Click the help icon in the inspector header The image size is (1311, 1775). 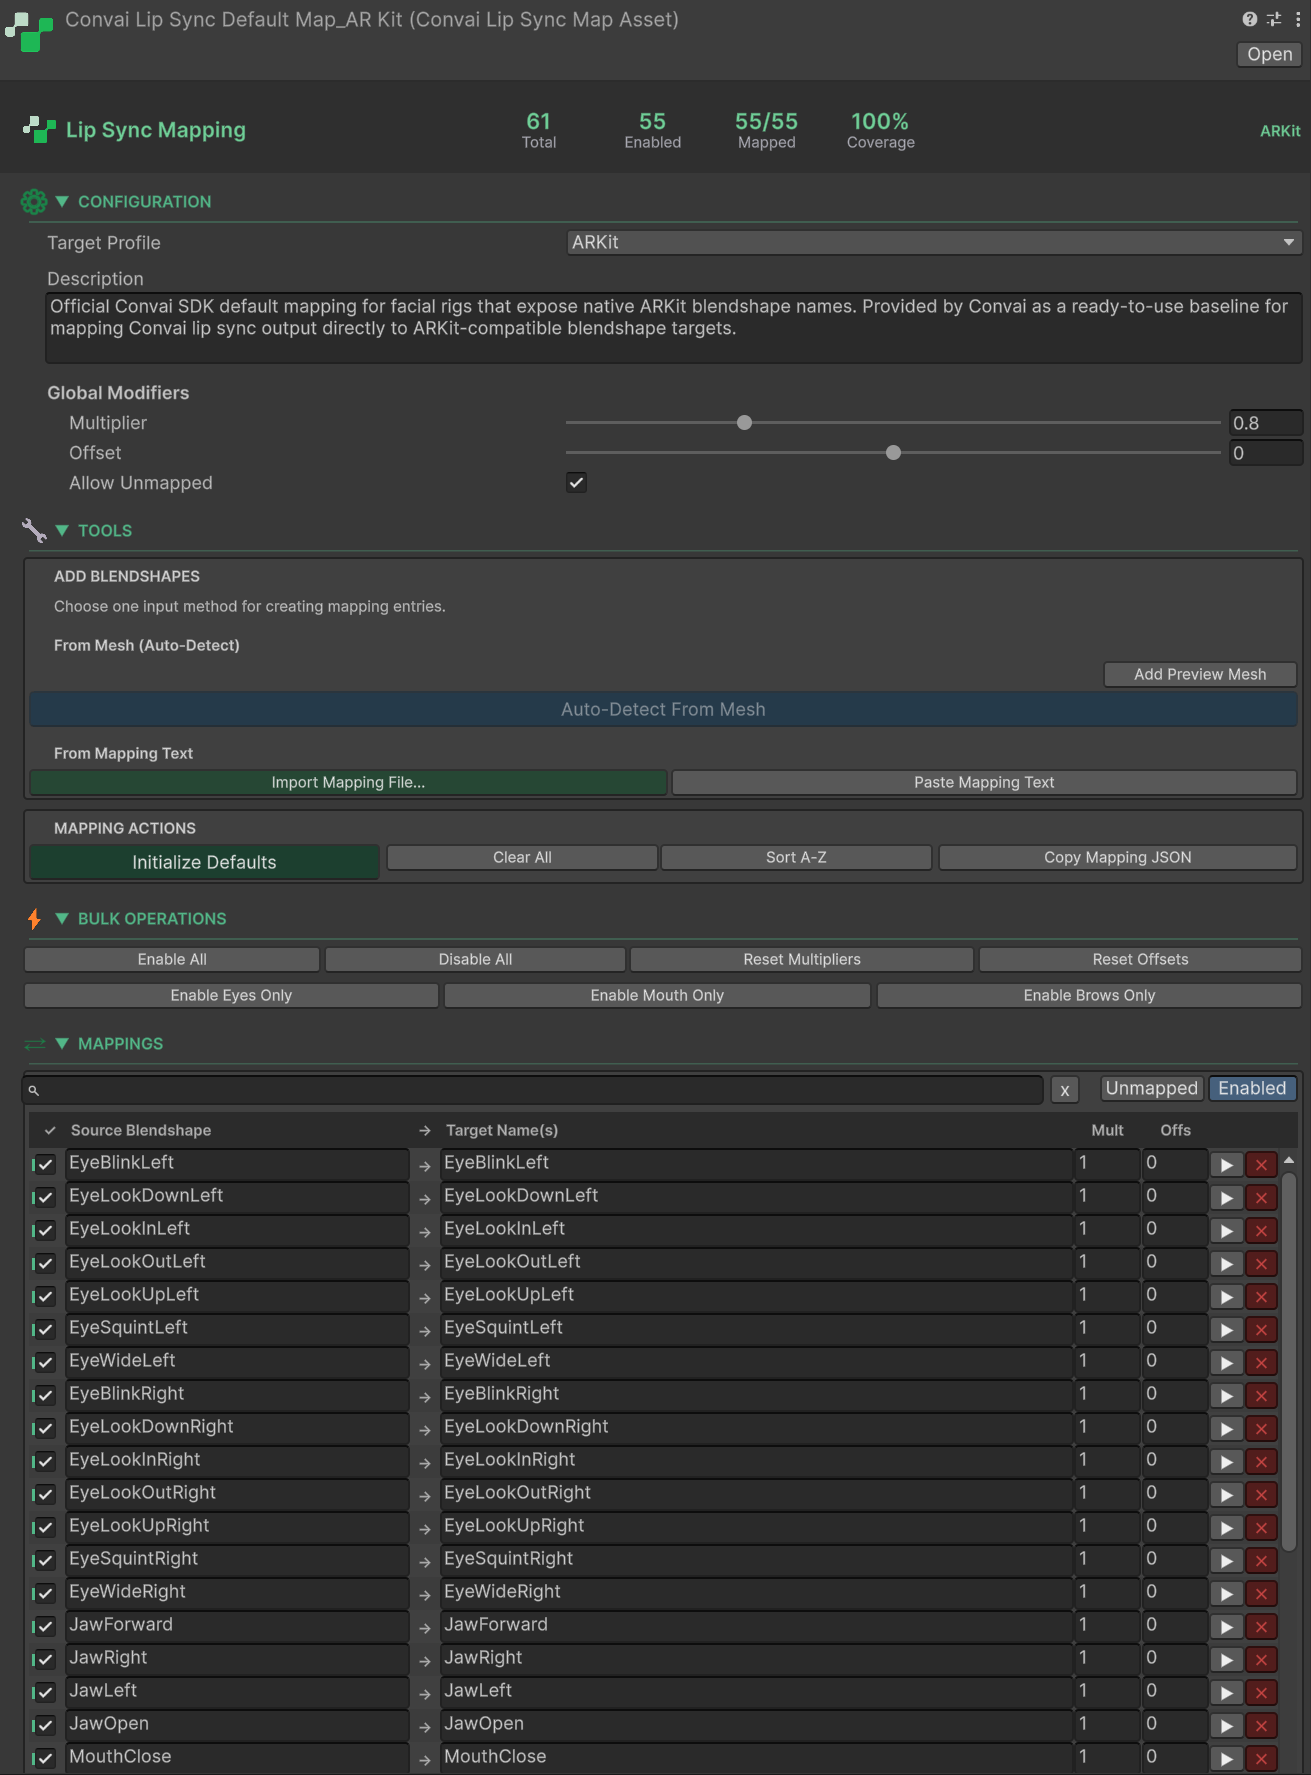[x=1249, y=19]
